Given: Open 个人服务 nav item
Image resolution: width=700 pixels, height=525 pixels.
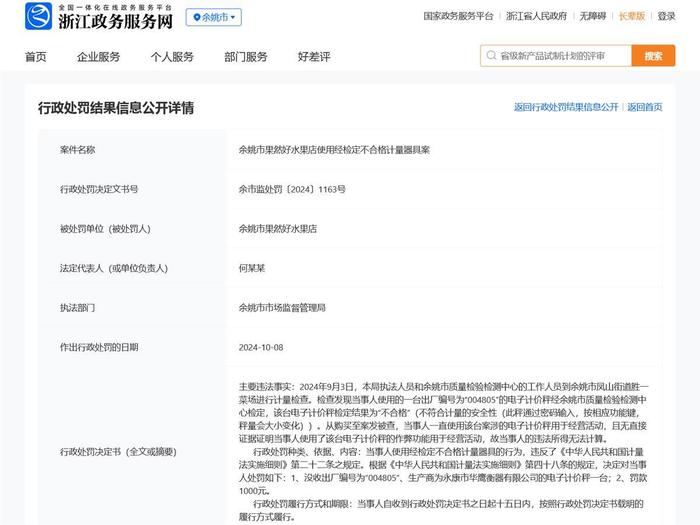Looking at the screenshot, I should coord(172,57).
